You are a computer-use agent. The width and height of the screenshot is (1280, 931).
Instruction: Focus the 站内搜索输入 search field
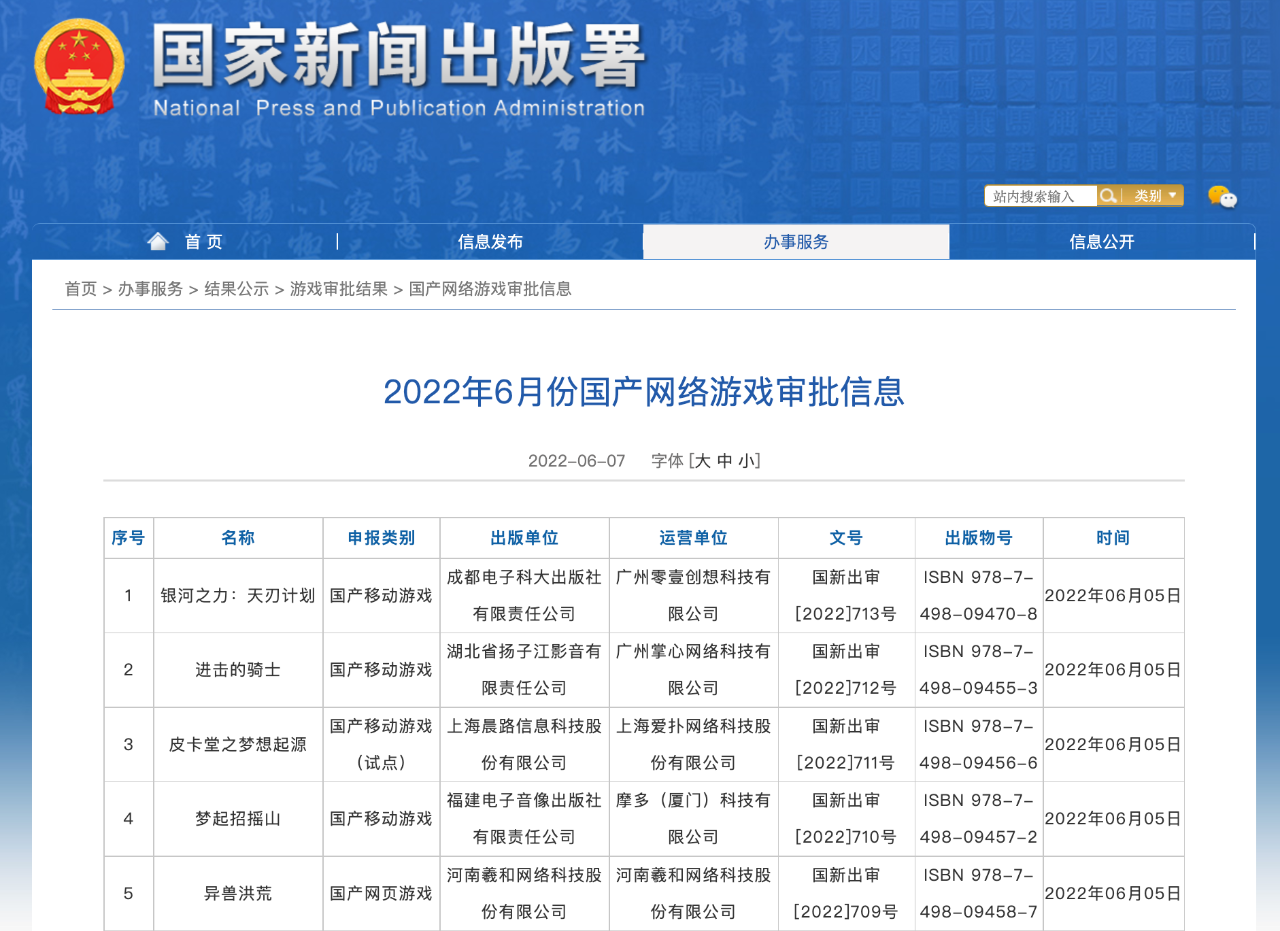[x=1040, y=196]
